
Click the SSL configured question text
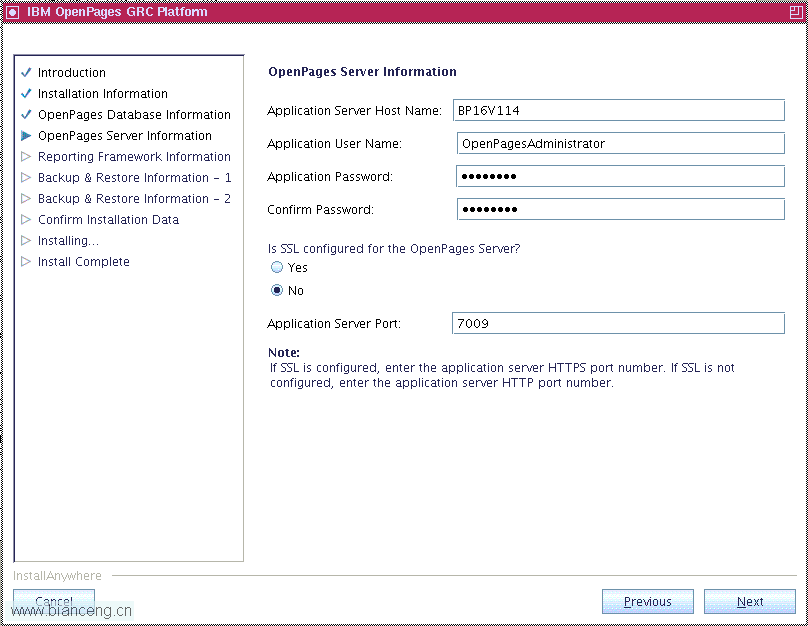[394, 249]
